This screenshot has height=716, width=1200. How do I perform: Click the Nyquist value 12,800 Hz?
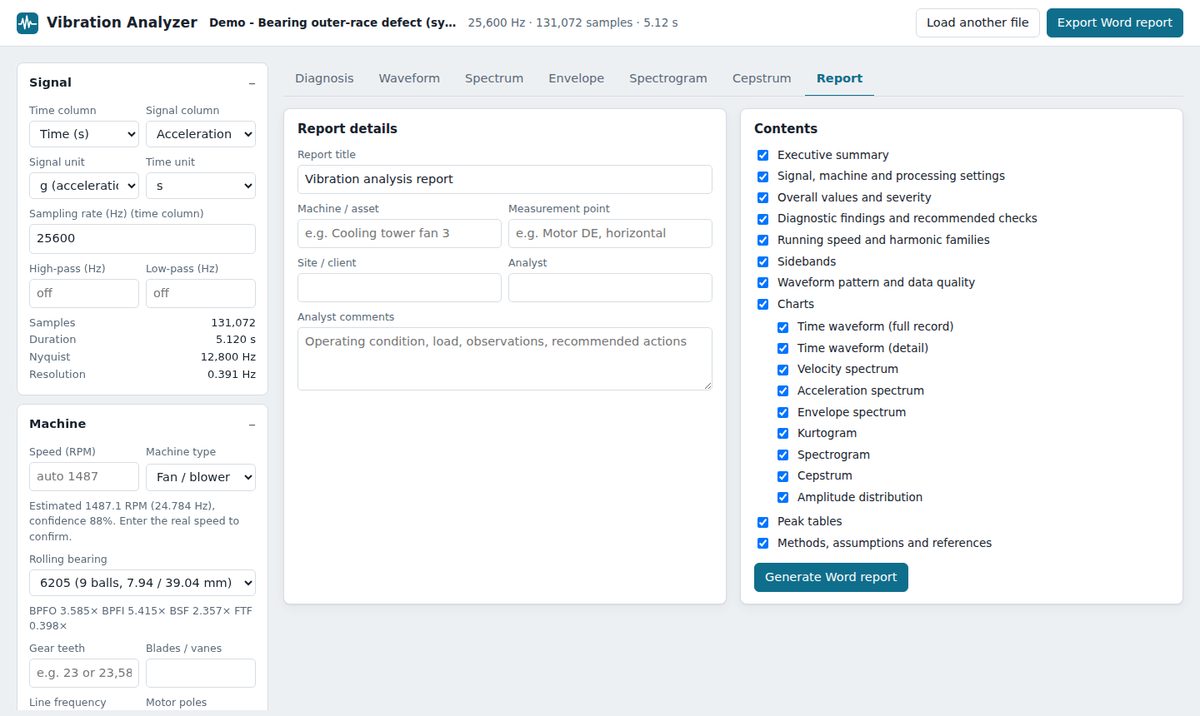[x=228, y=357]
